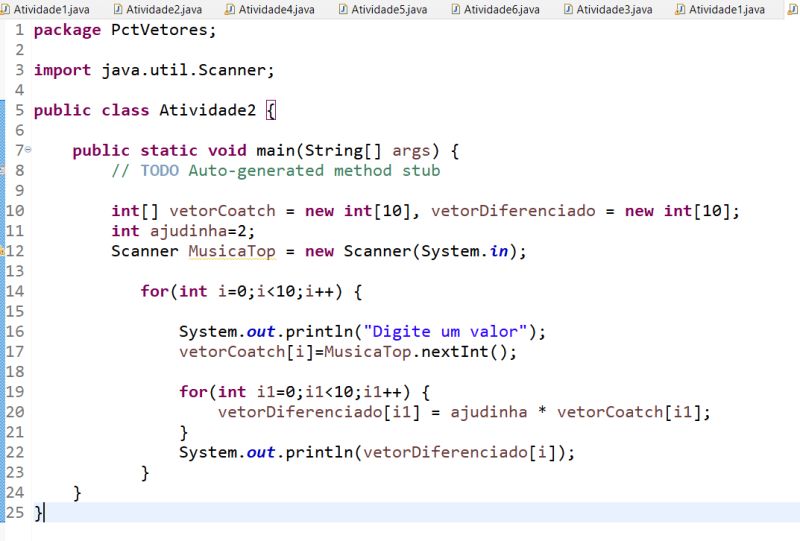Place cursor on java.util.Scanner import

183,70
